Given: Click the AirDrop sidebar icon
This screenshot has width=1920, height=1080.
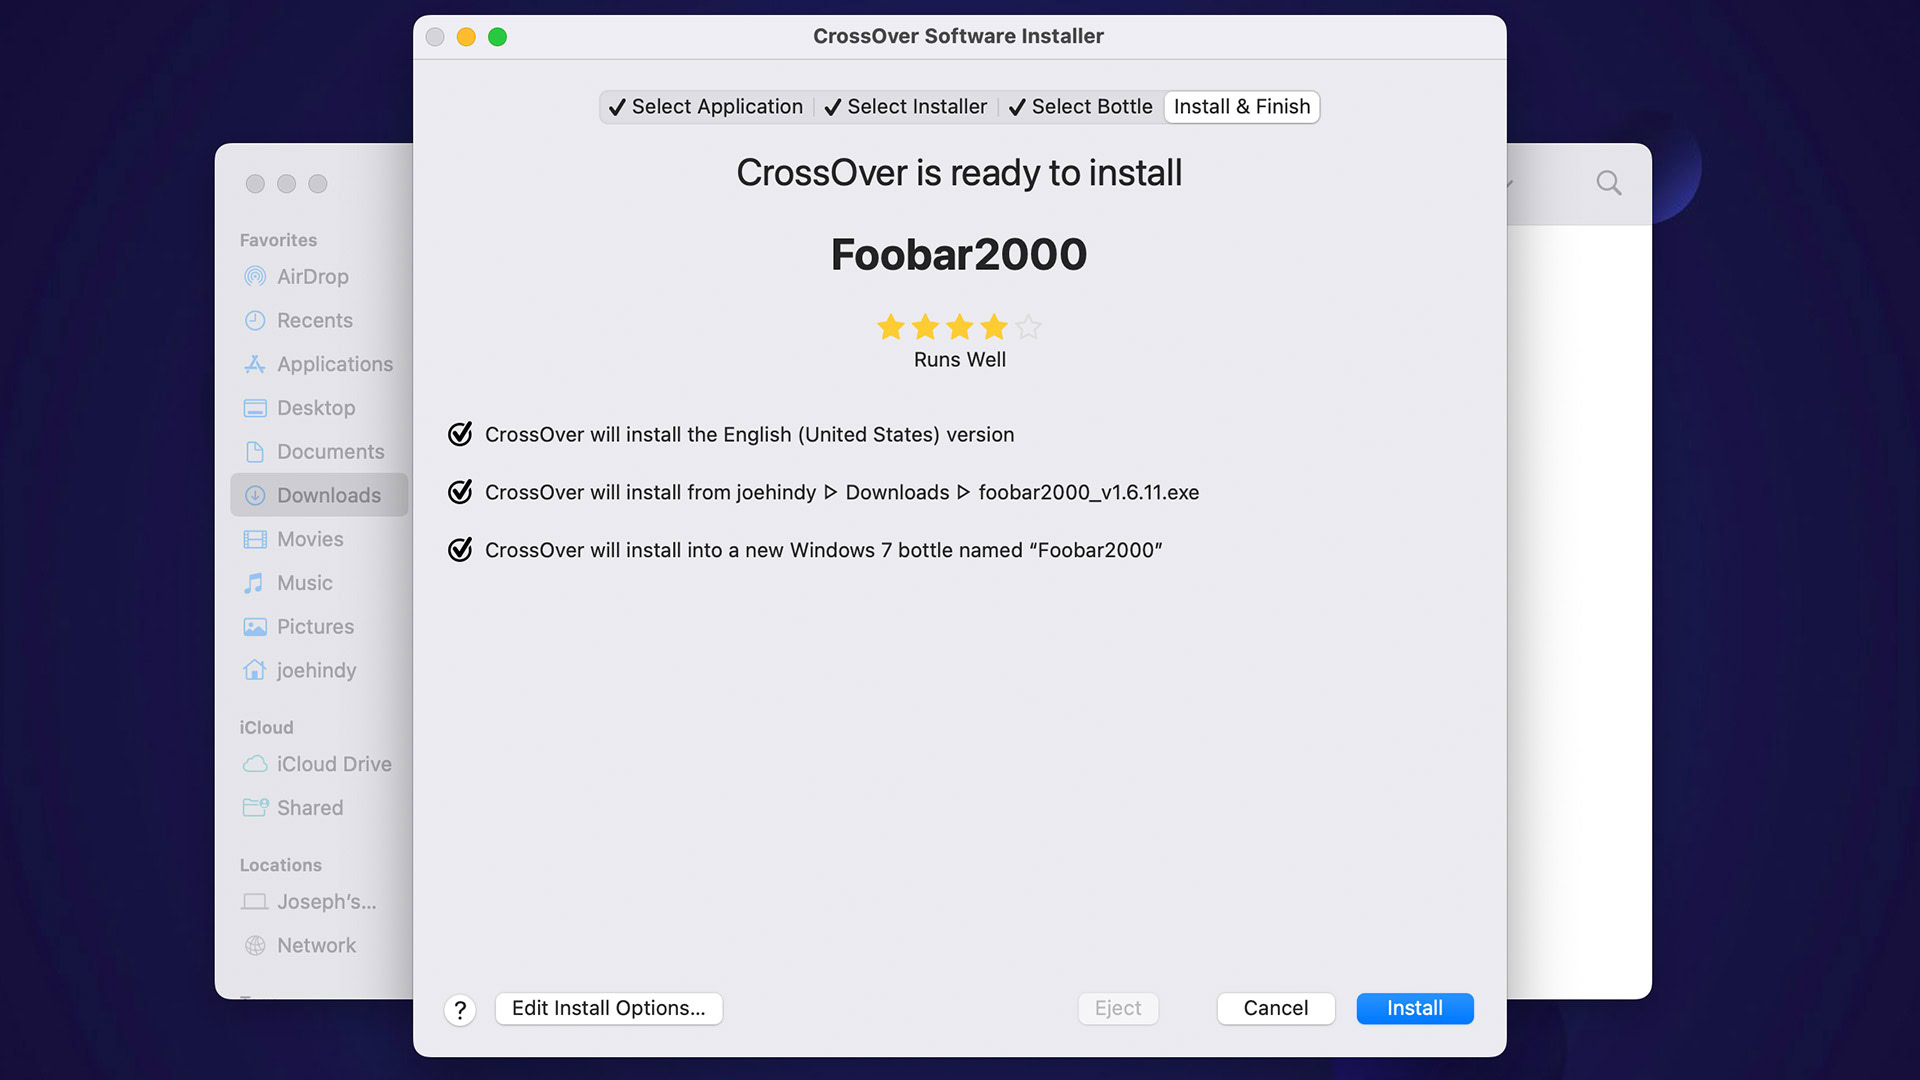Looking at the screenshot, I should (x=255, y=277).
